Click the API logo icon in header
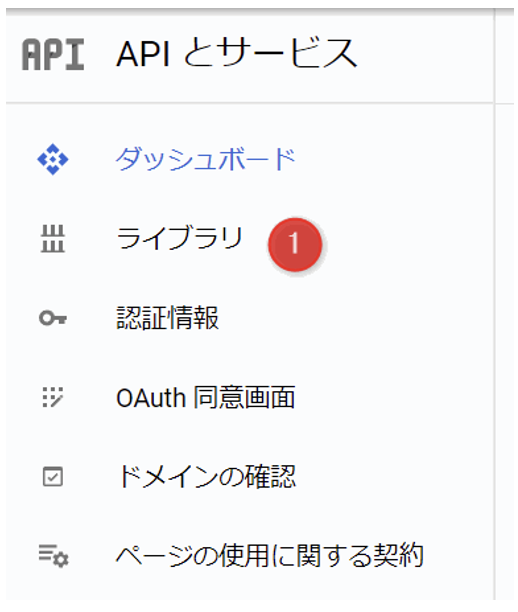Viewport: 518px width, 612px height. point(53,55)
